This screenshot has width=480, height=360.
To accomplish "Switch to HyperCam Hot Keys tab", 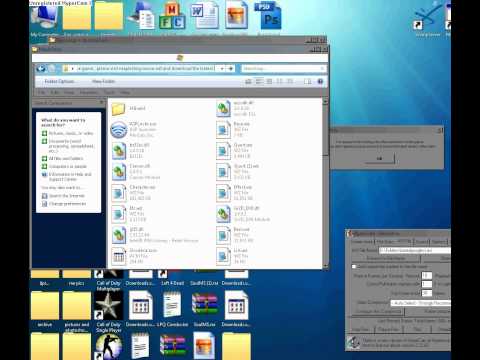I will click(384, 242).
